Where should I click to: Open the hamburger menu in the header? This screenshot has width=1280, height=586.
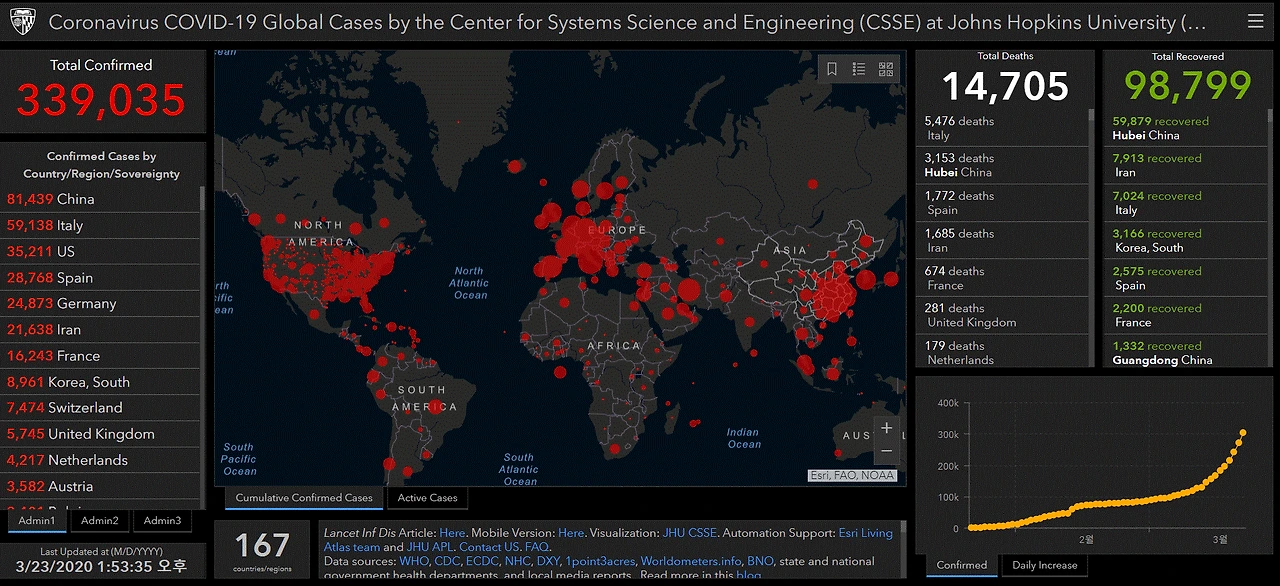tap(1255, 21)
